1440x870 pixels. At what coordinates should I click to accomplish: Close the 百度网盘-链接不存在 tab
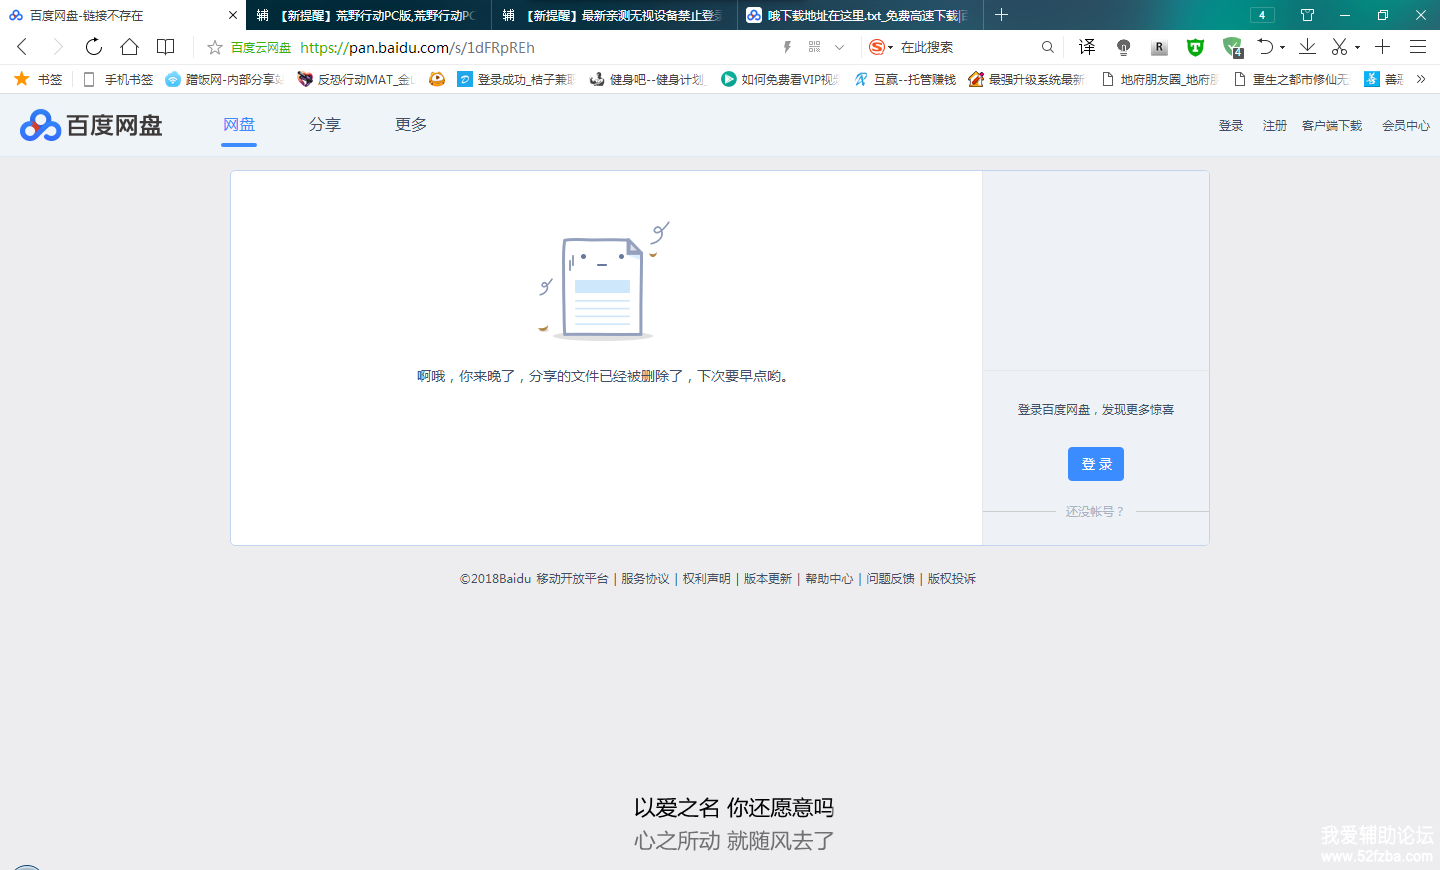[x=233, y=15]
